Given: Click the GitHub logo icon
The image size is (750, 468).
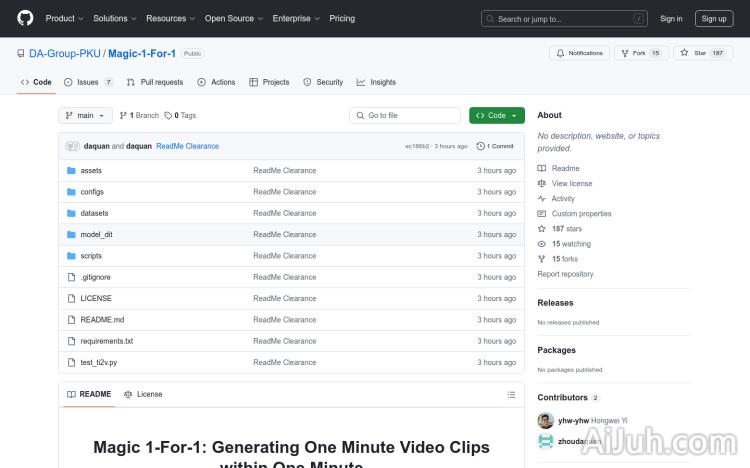Looking at the screenshot, I should (25, 18).
